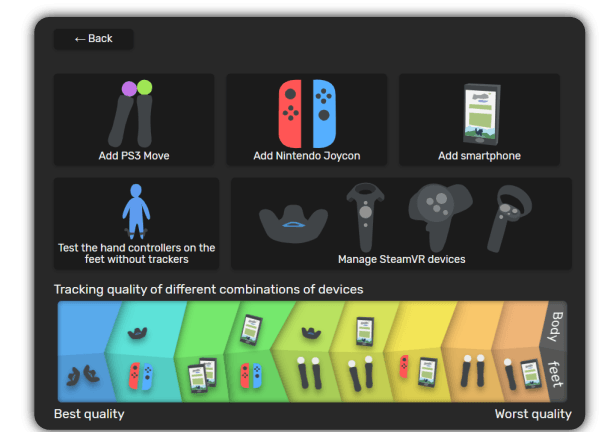Click the PS3 Move controllers icon
Image resolution: width=616 pixels, height=432 pixels.
pyautogui.click(x=132, y=113)
